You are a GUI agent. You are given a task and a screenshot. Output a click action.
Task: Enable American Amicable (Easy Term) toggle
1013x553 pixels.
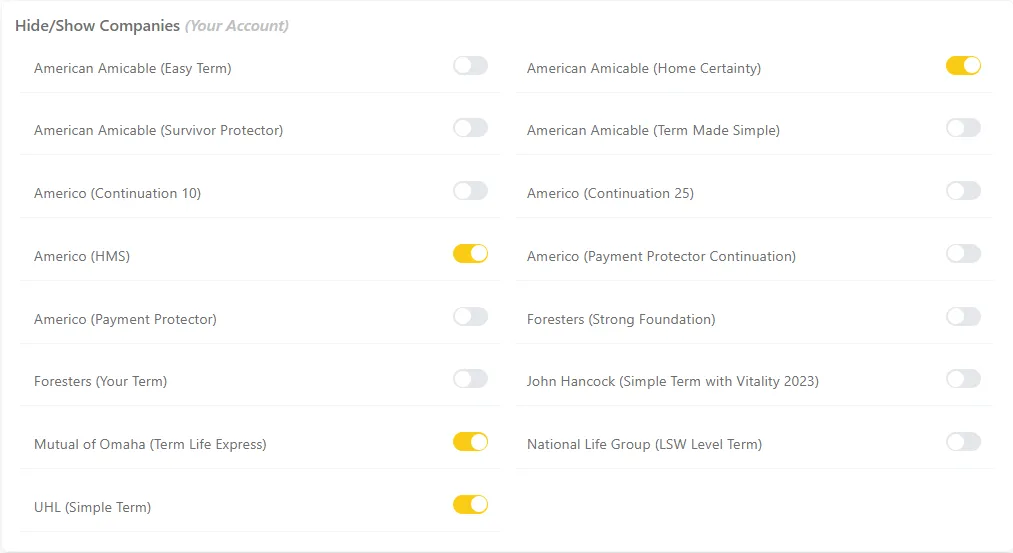click(x=470, y=66)
